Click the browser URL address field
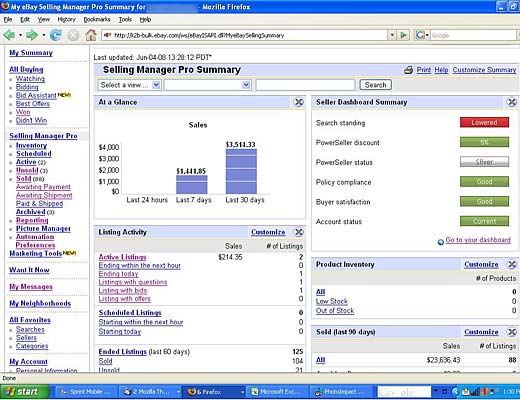 pos(245,35)
